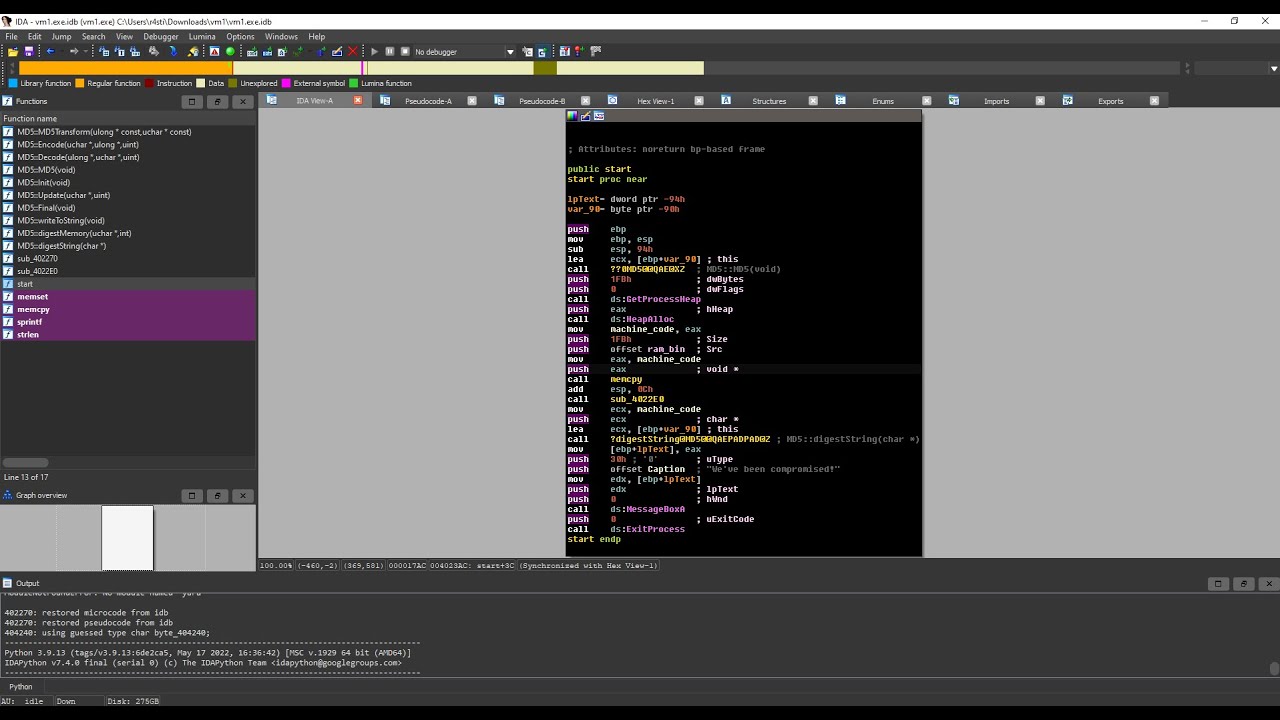1280x720 pixels.
Task: Switch to the Imports tab
Action: click(x=997, y=101)
